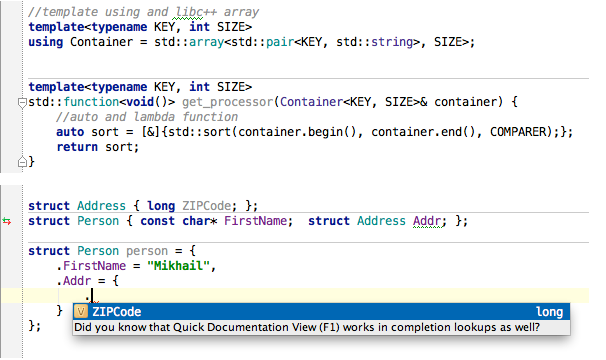Place the cursor on the .FirstName designator
The height and width of the screenshot is (360, 606).
[x=91, y=266]
